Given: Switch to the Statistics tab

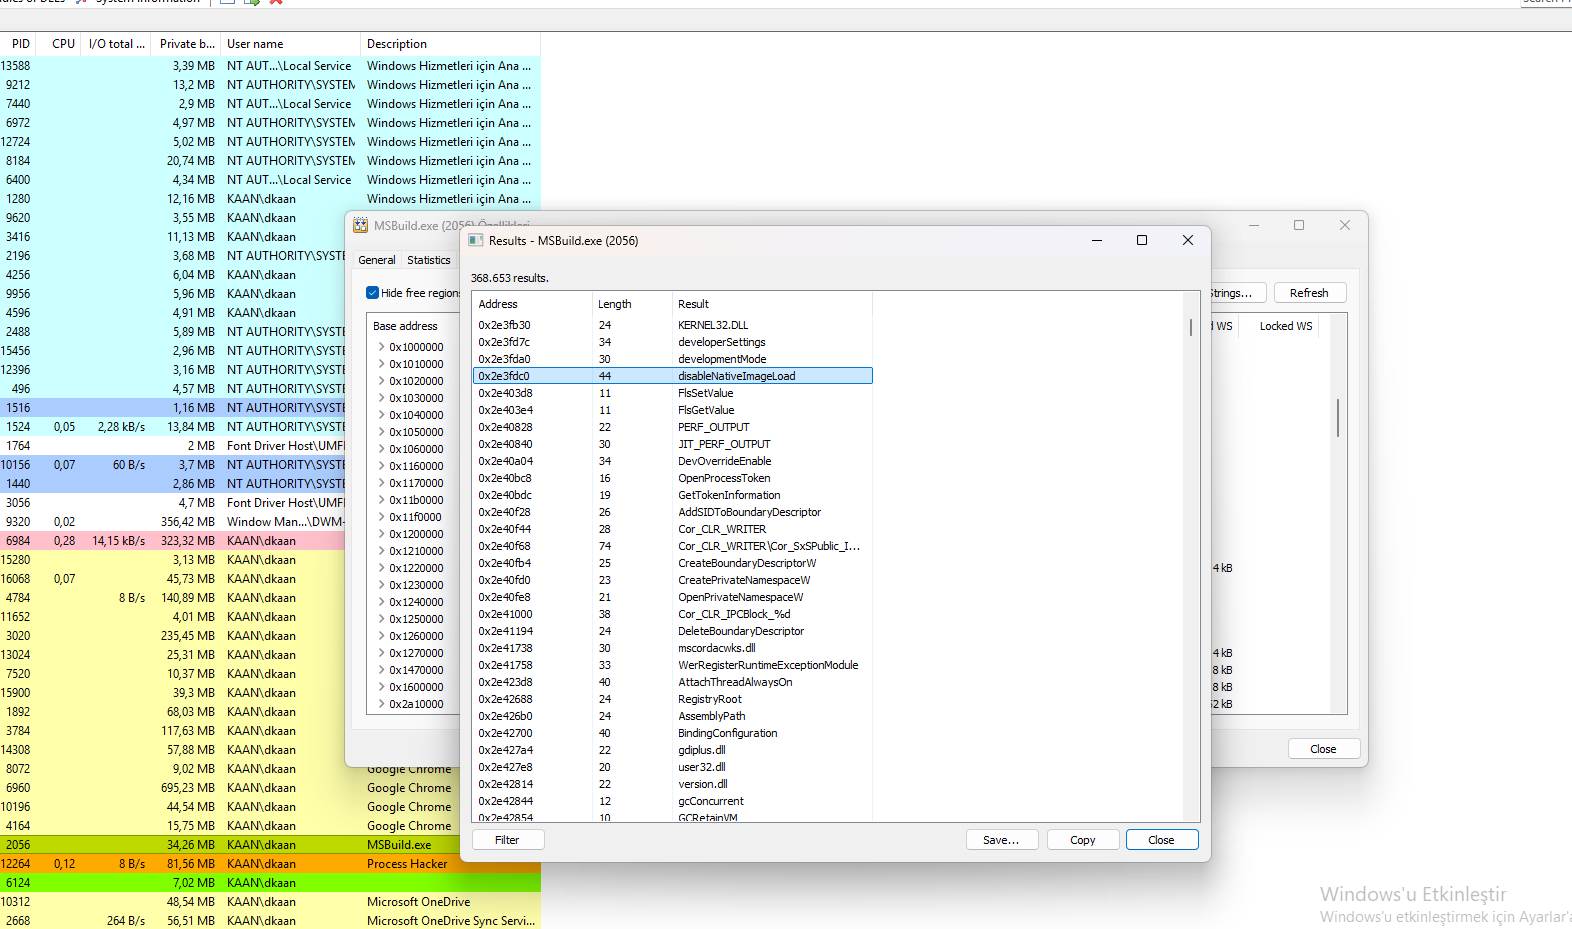Looking at the screenshot, I should [429, 260].
